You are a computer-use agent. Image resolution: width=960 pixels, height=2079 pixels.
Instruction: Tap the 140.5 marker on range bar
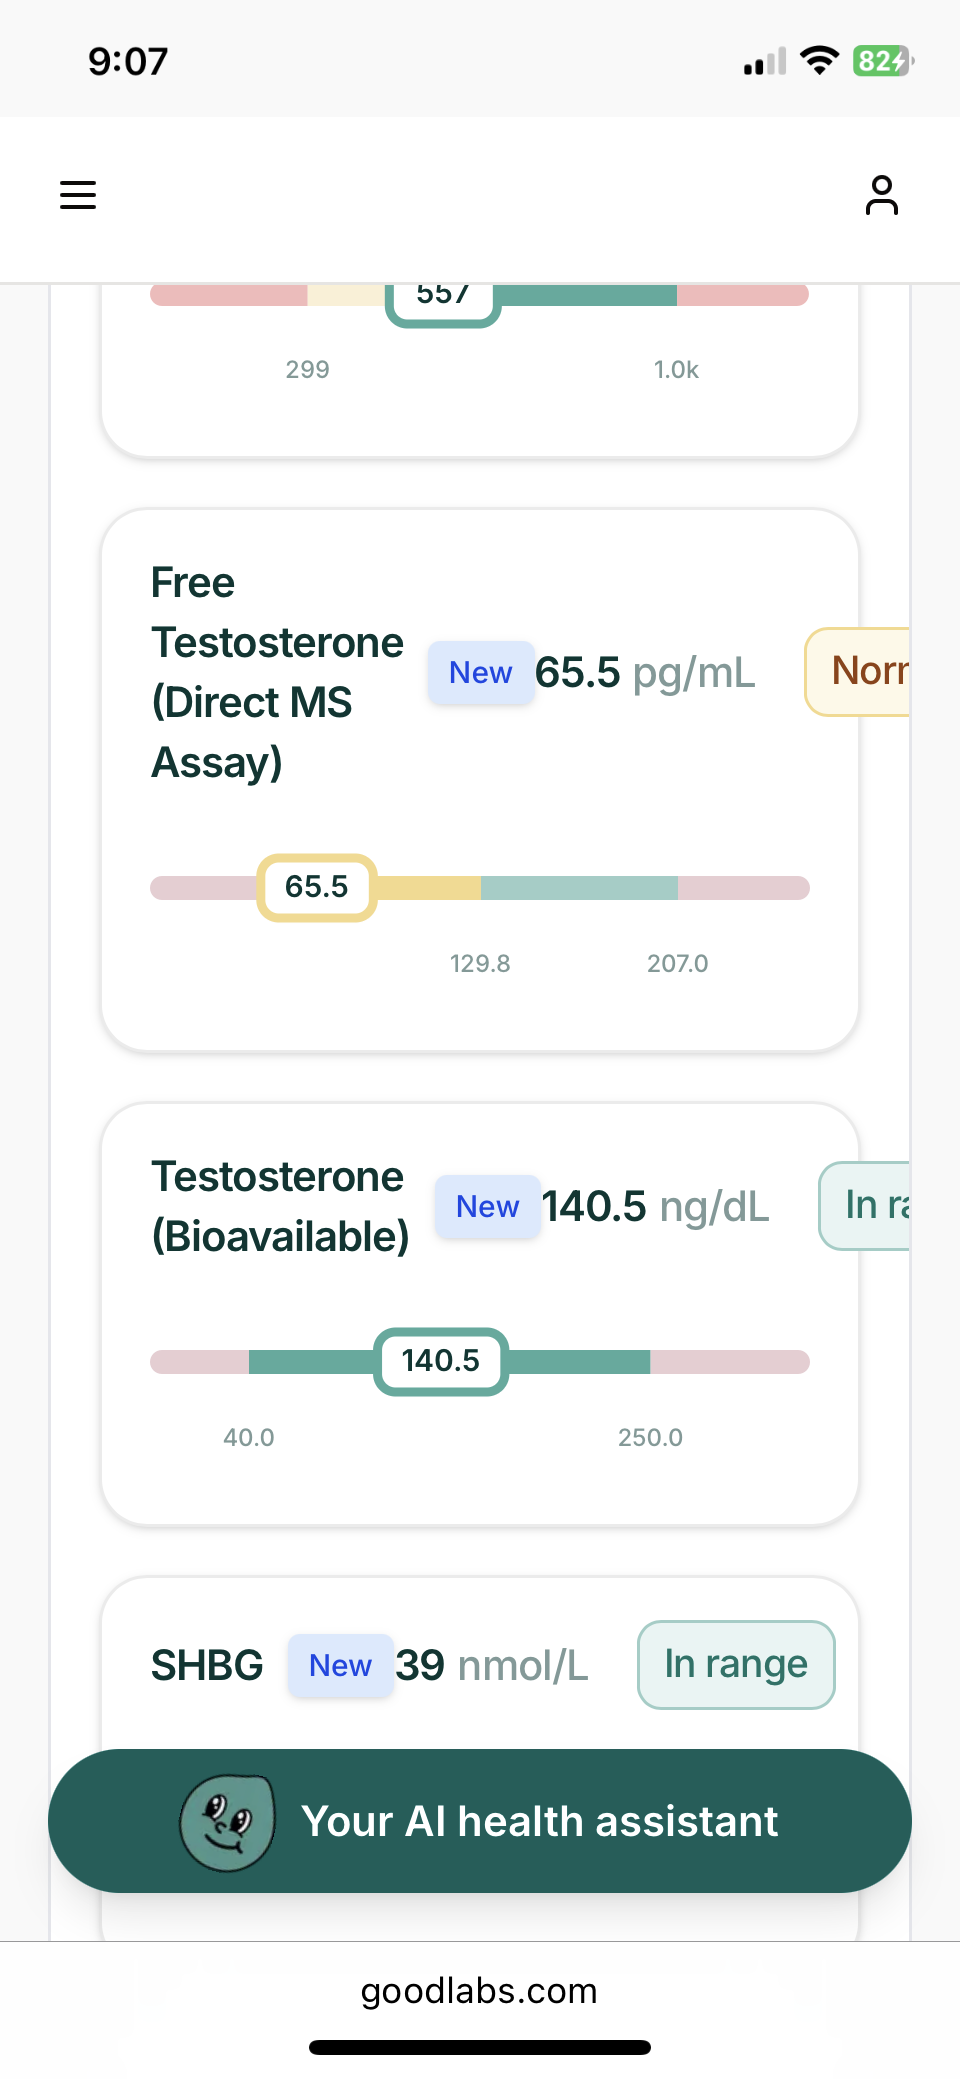point(441,1361)
